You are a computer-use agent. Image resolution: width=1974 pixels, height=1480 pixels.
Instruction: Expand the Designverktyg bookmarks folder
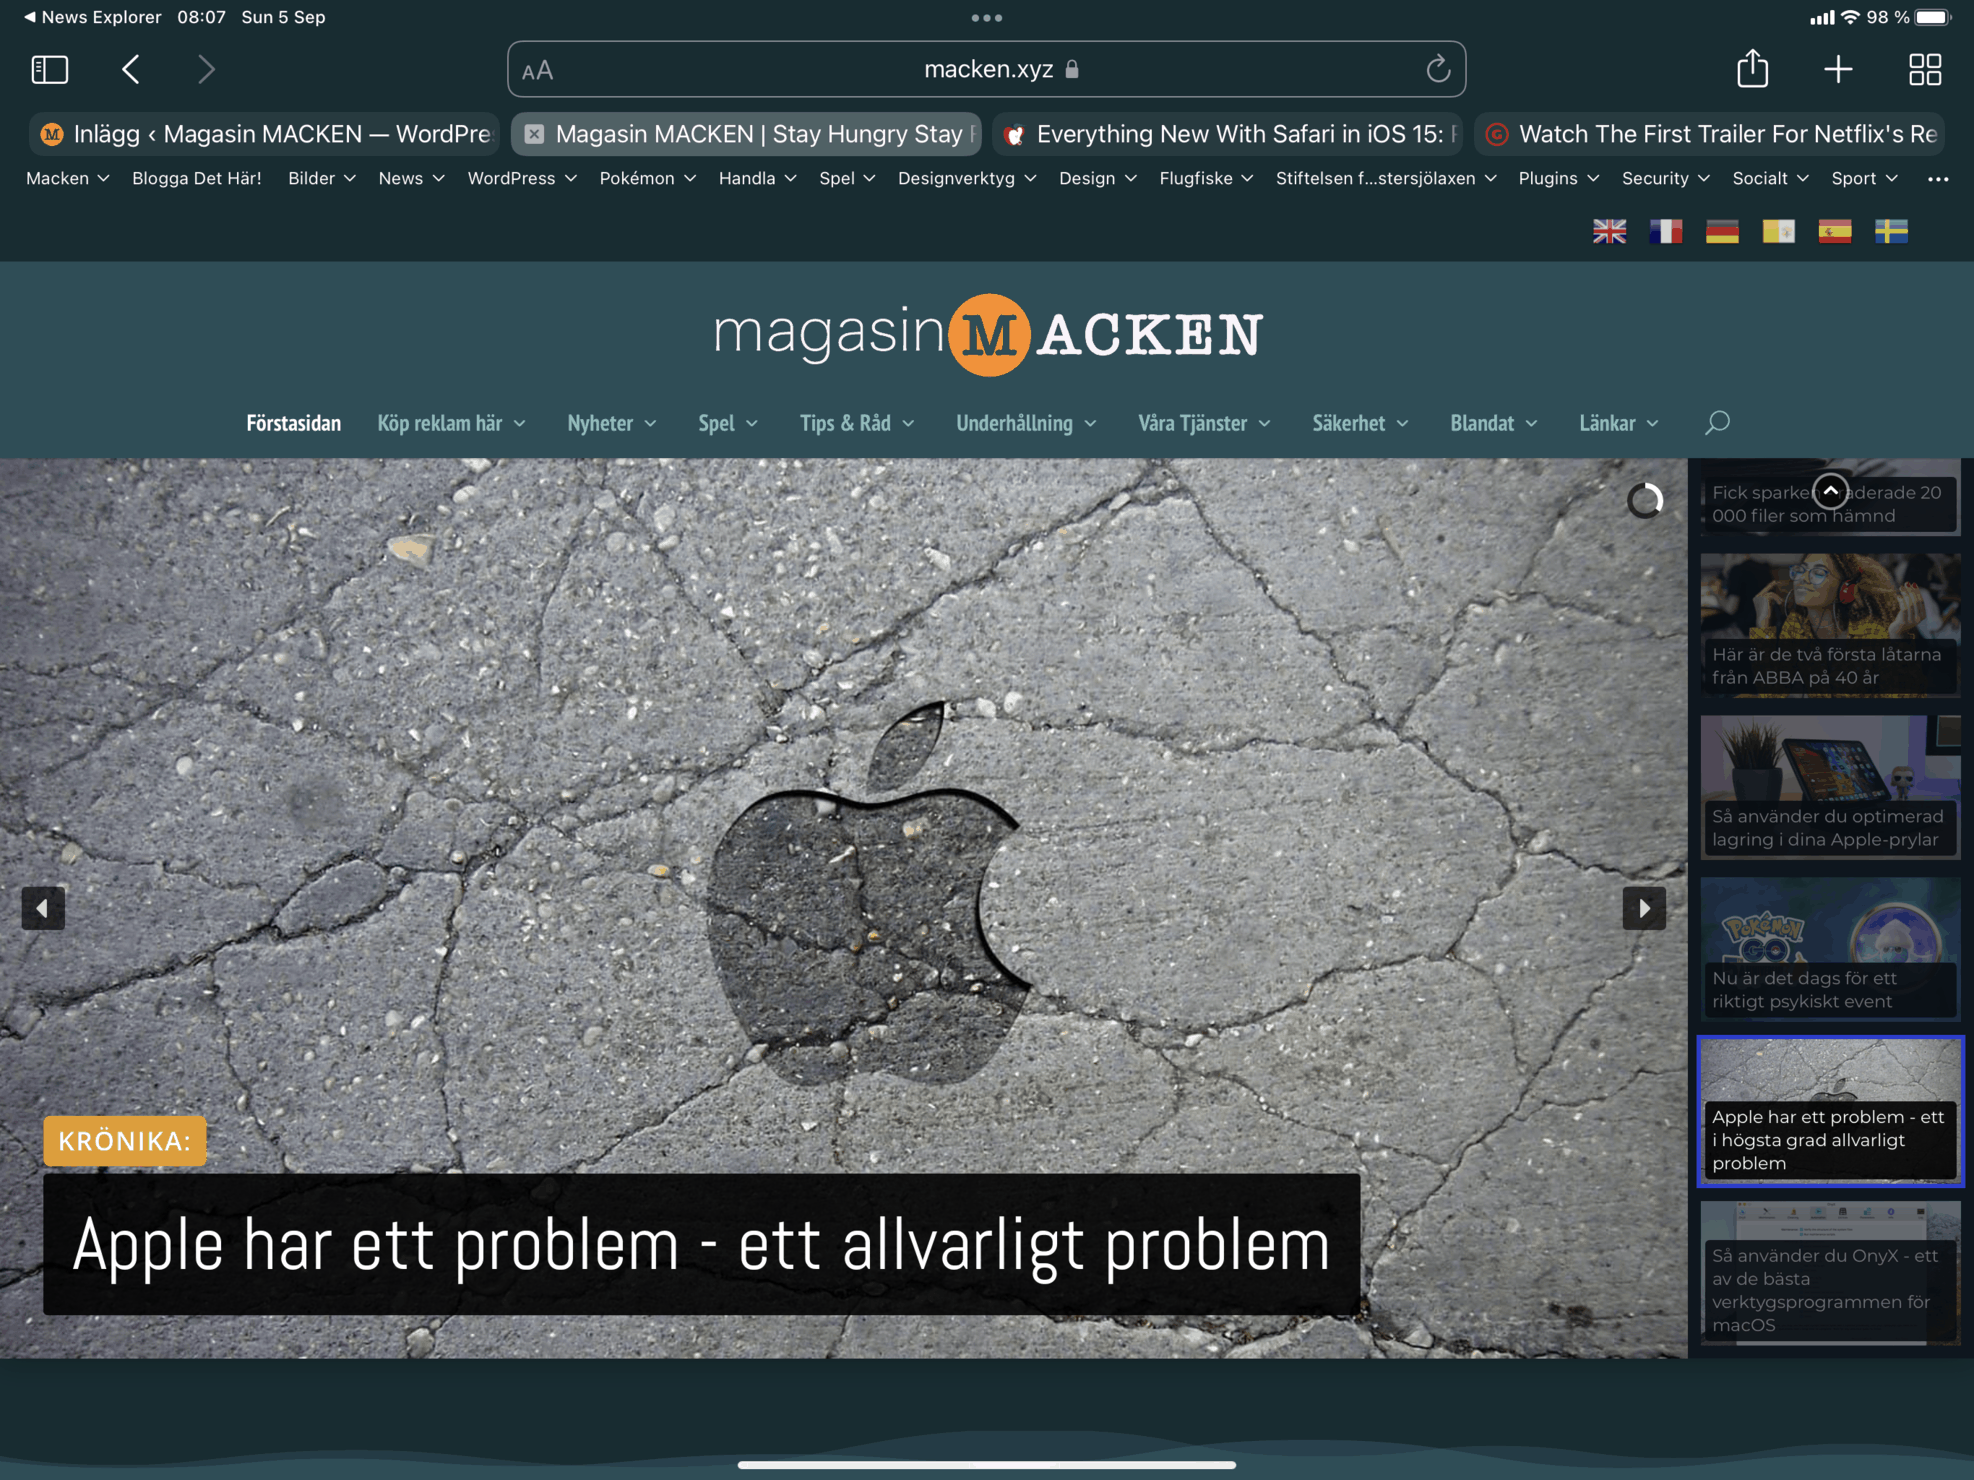(x=967, y=178)
